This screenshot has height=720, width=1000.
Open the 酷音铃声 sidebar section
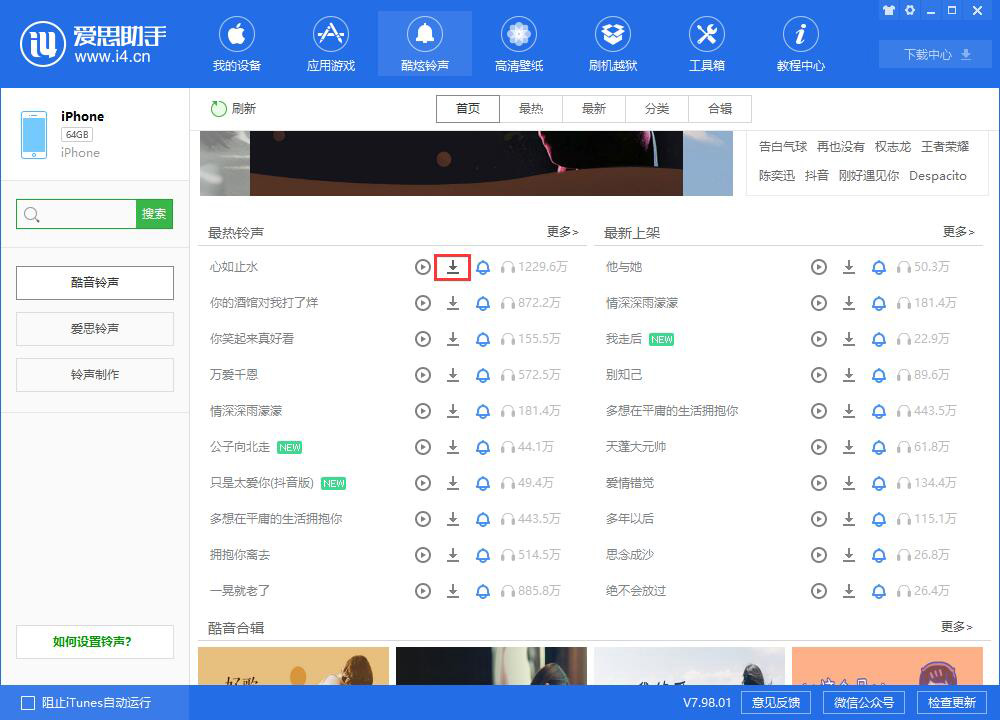pyautogui.click(x=94, y=283)
